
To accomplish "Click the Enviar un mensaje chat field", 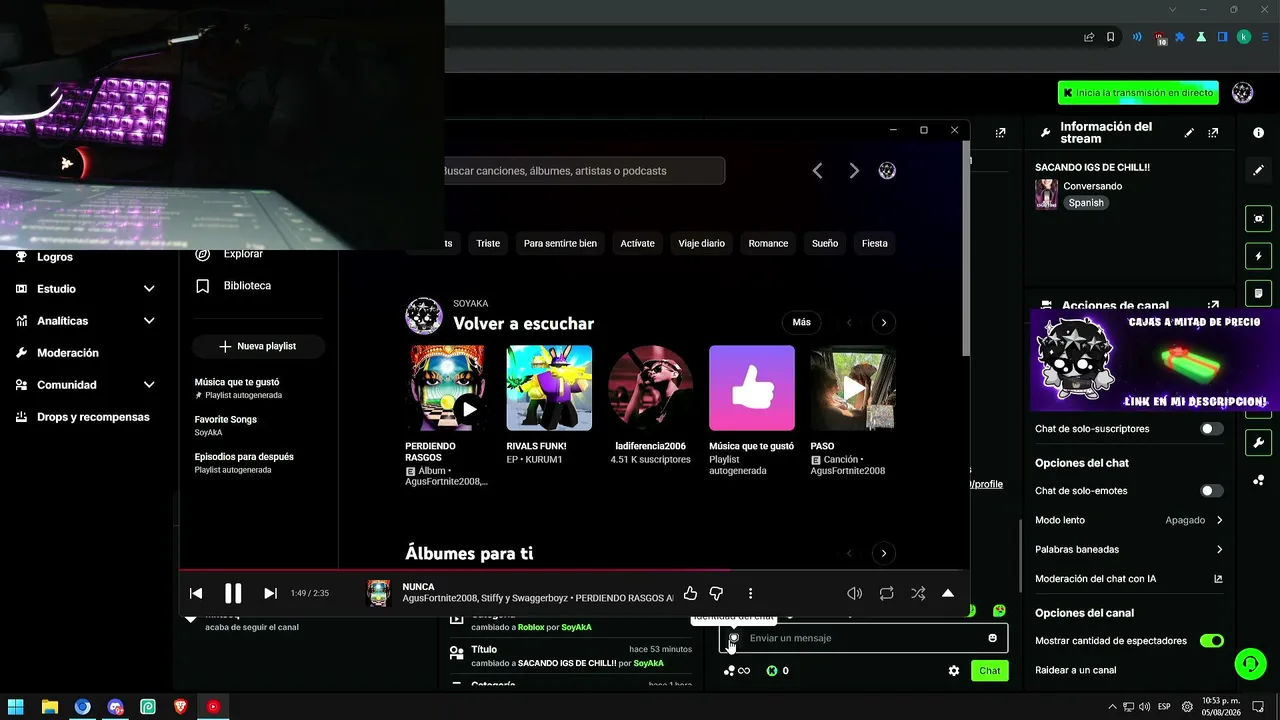I will pyautogui.click(x=863, y=638).
